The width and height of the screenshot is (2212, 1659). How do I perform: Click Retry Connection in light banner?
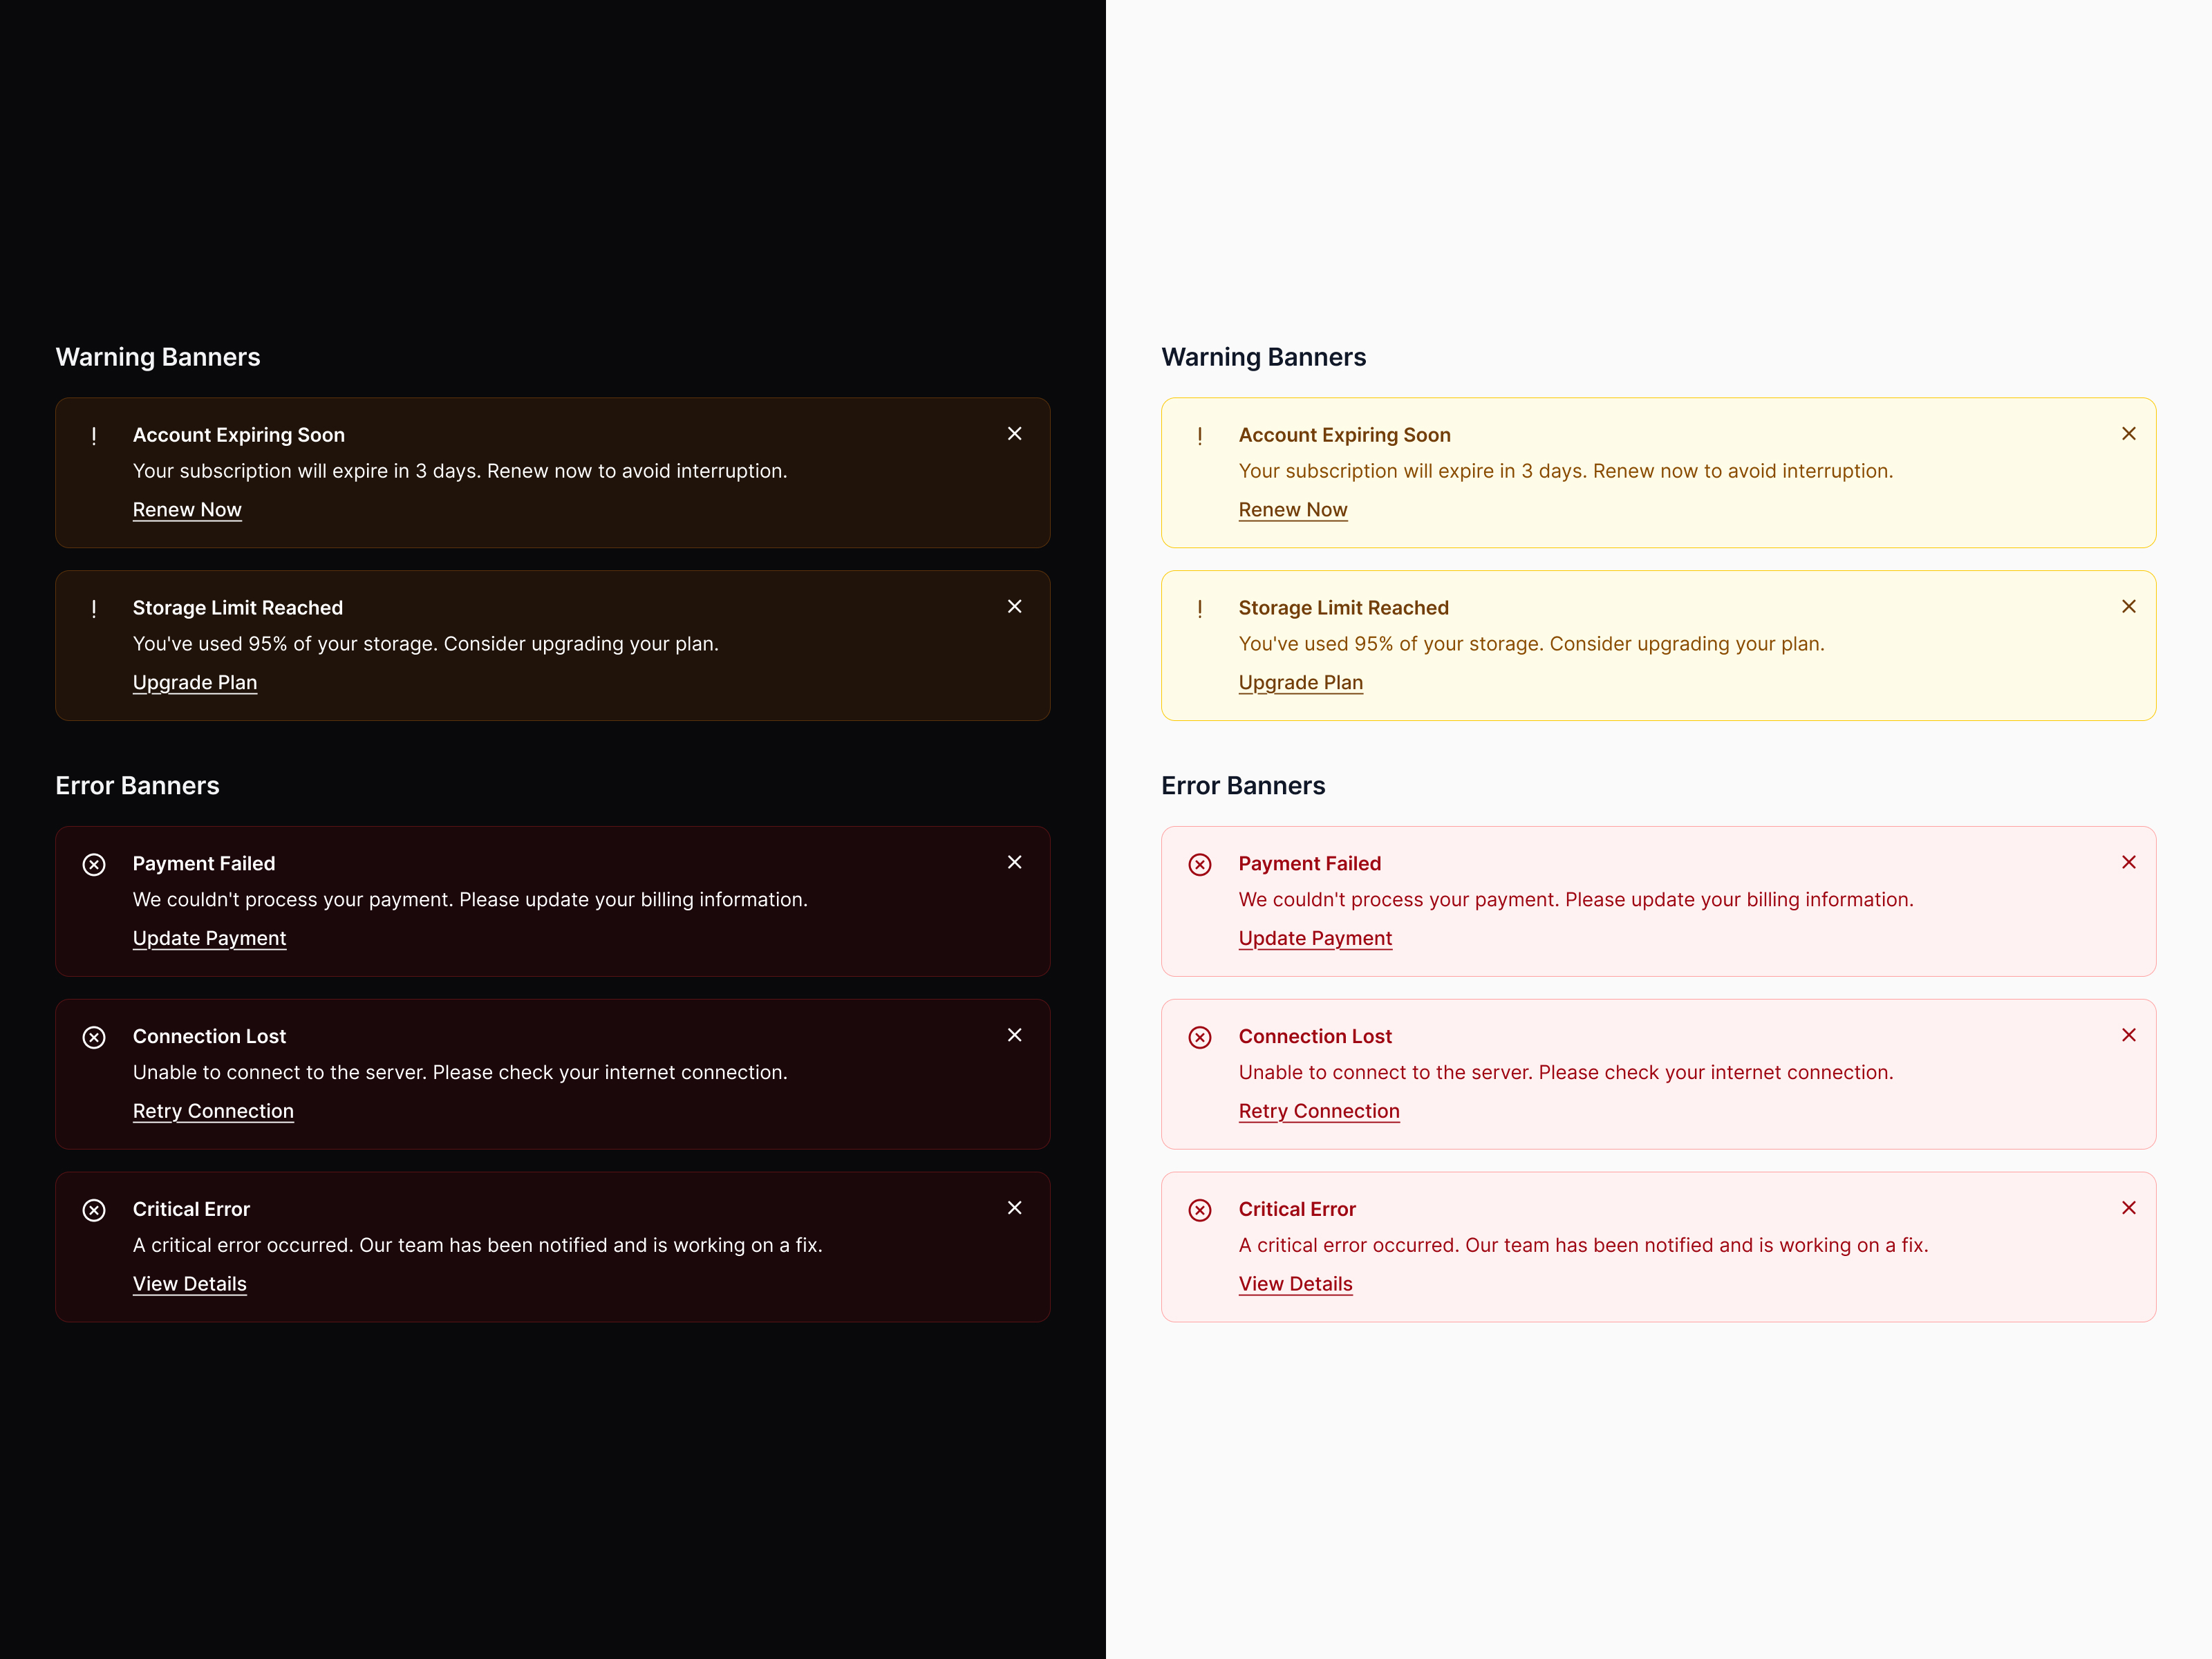click(1319, 1111)
